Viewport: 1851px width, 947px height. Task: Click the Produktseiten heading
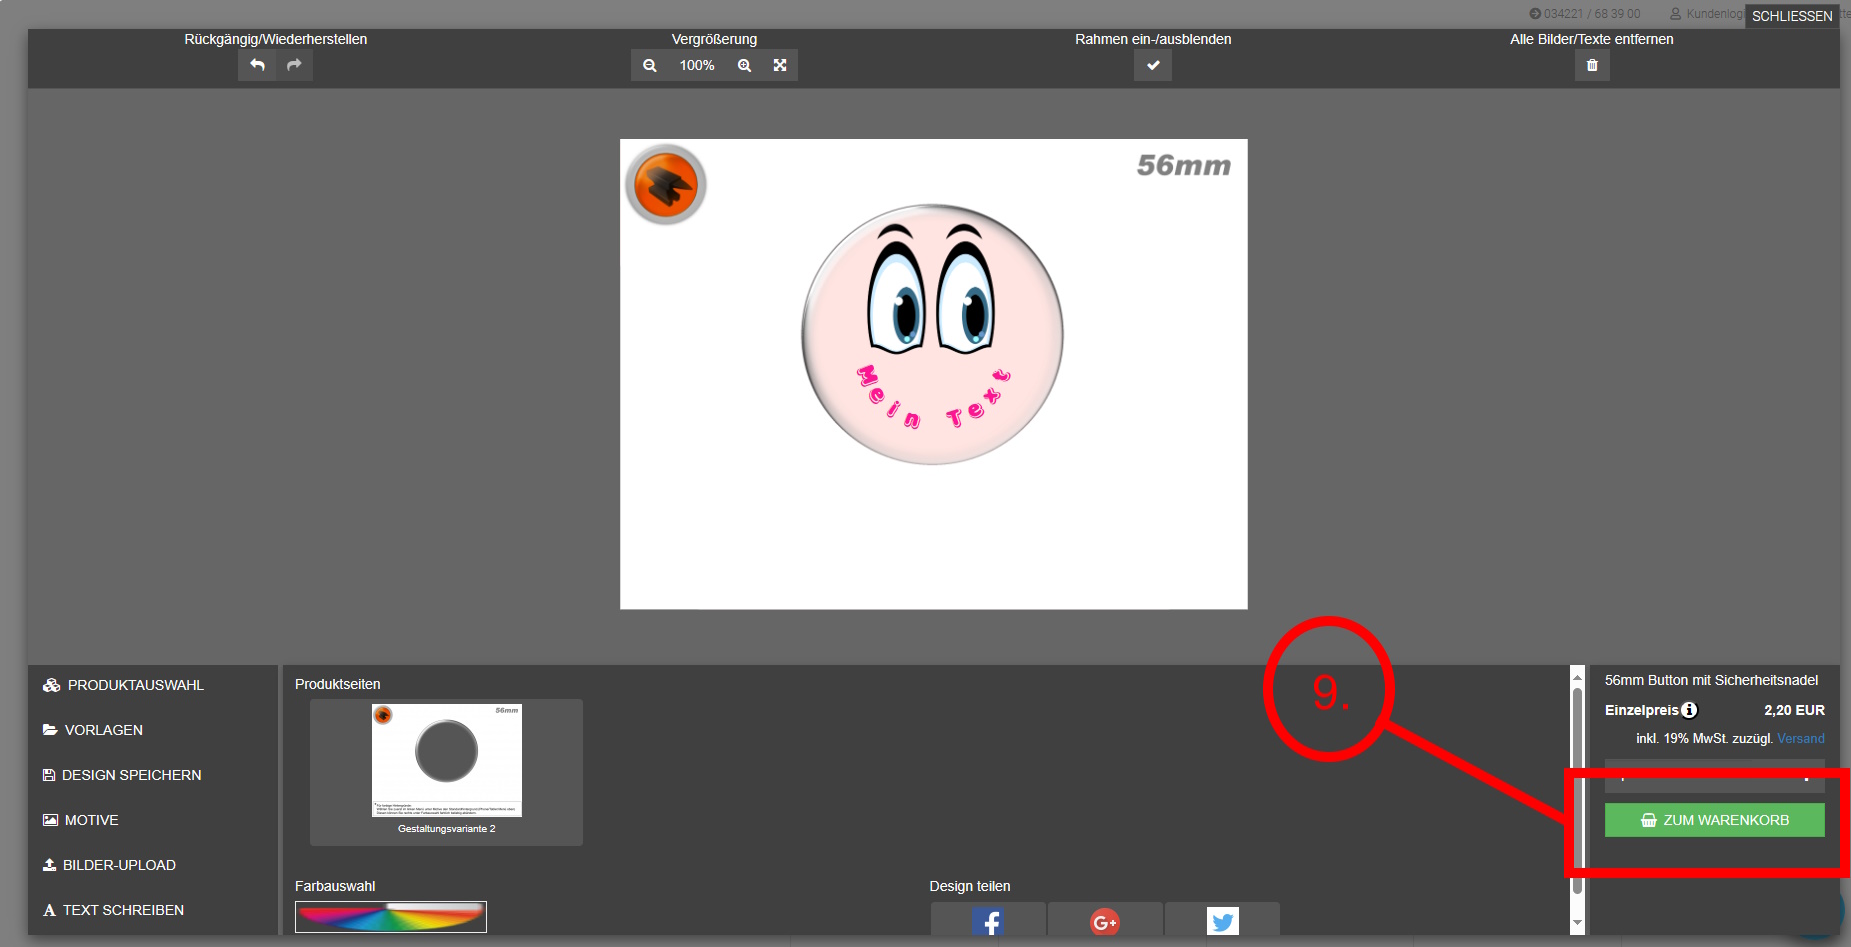[x=338, y=684]
